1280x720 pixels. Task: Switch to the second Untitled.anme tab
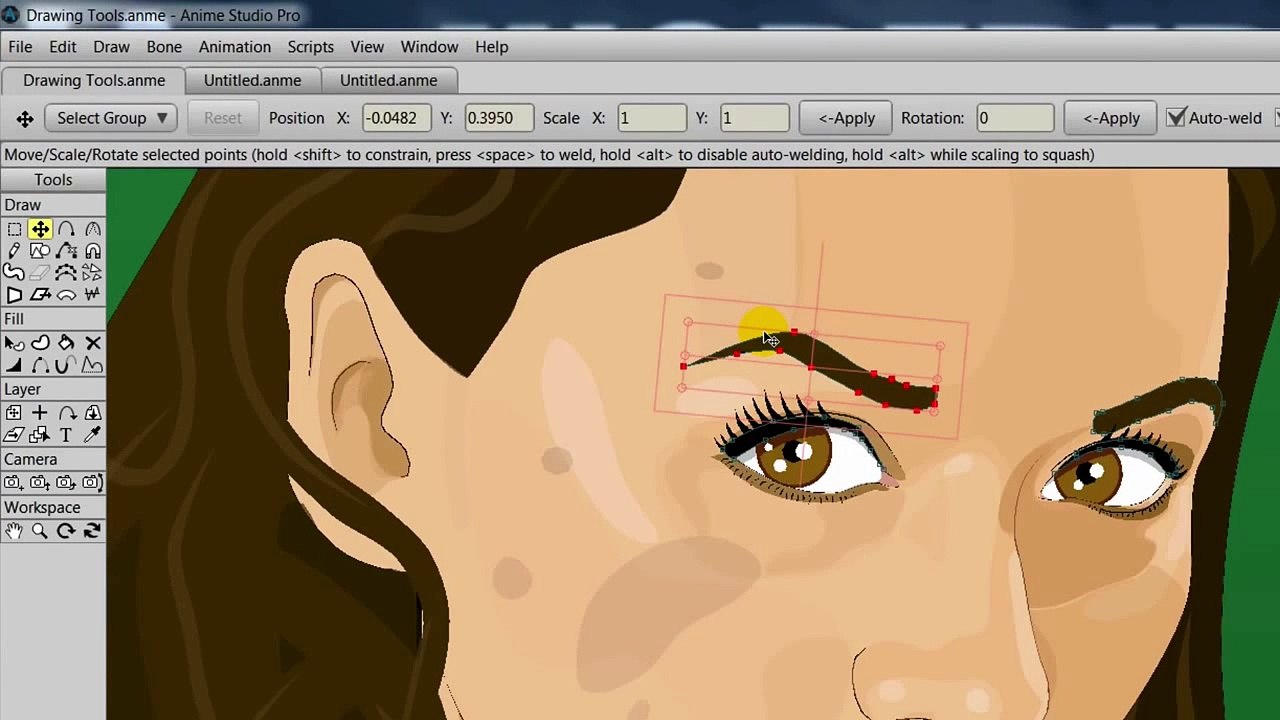pos(388,80)
